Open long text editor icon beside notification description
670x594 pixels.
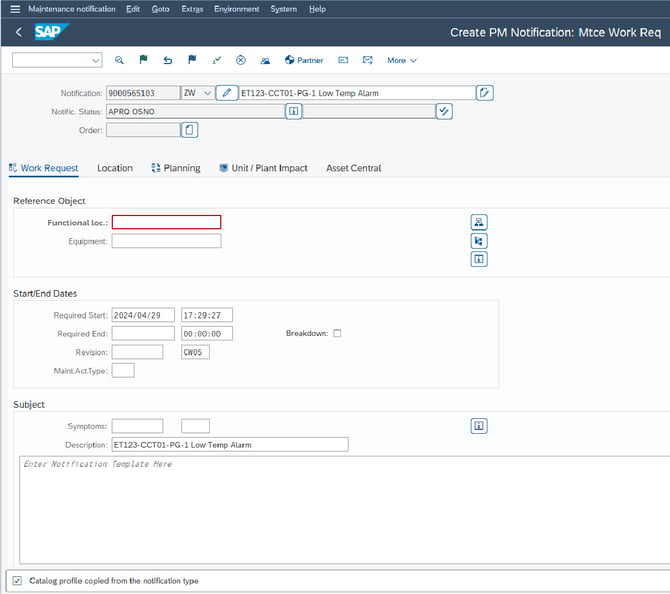(485, 93)
